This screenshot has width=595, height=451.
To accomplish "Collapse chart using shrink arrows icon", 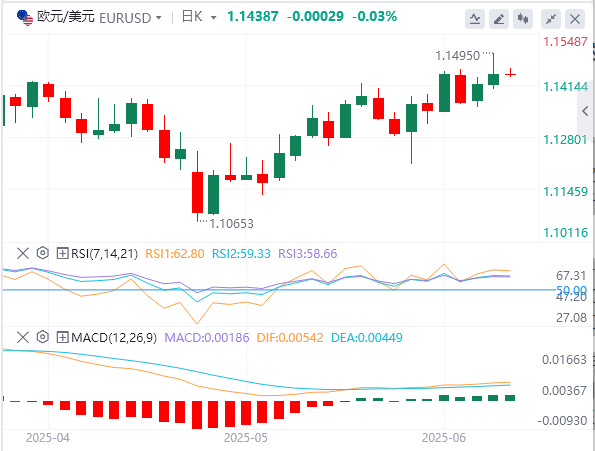I will pos(551,19).
